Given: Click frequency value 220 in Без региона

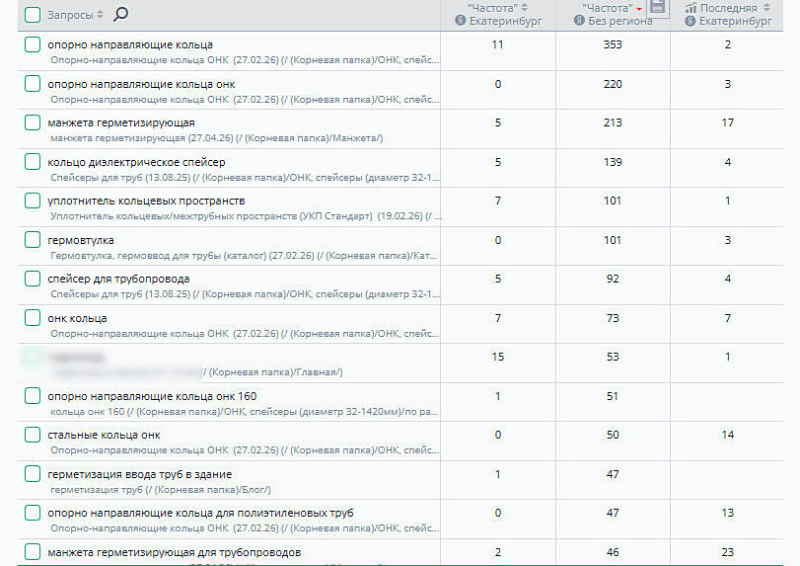Looking at the screenshot, I should click(613, 84).
